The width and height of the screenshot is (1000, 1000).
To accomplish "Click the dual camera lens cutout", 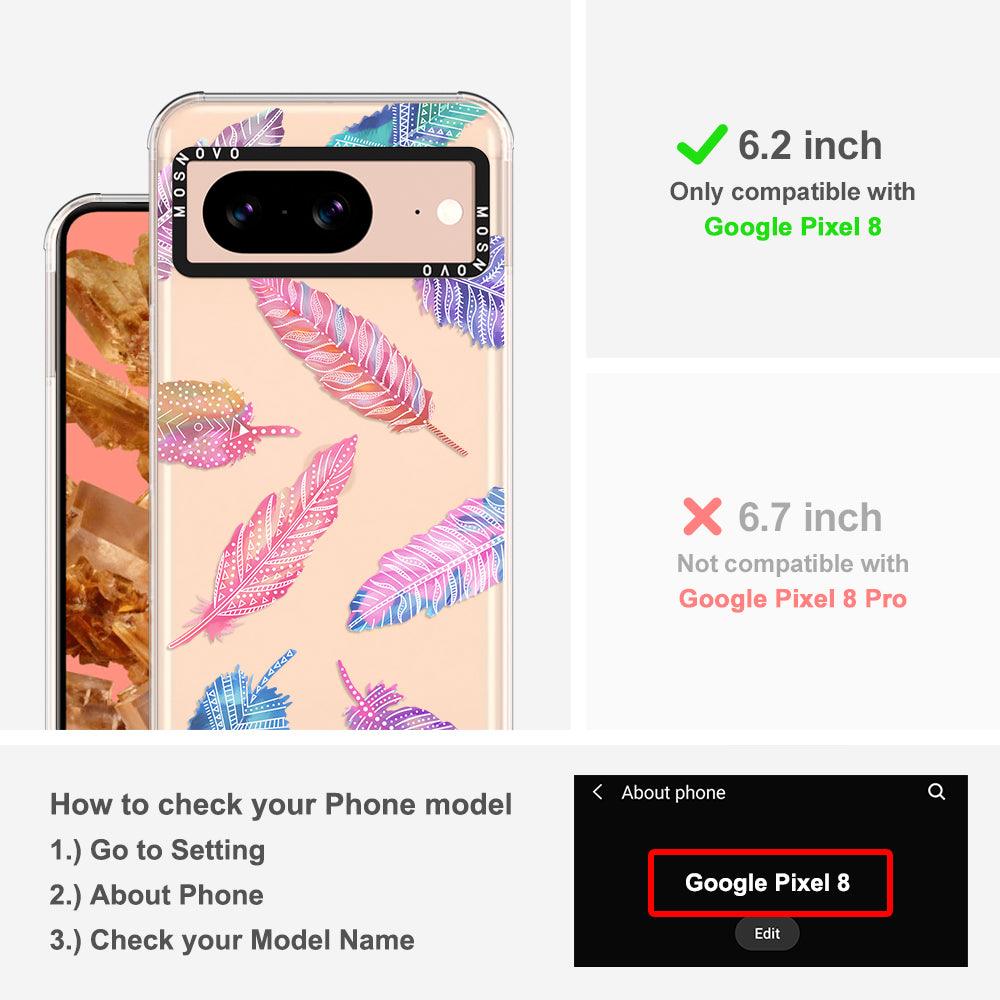I will [x=287, y=212].
